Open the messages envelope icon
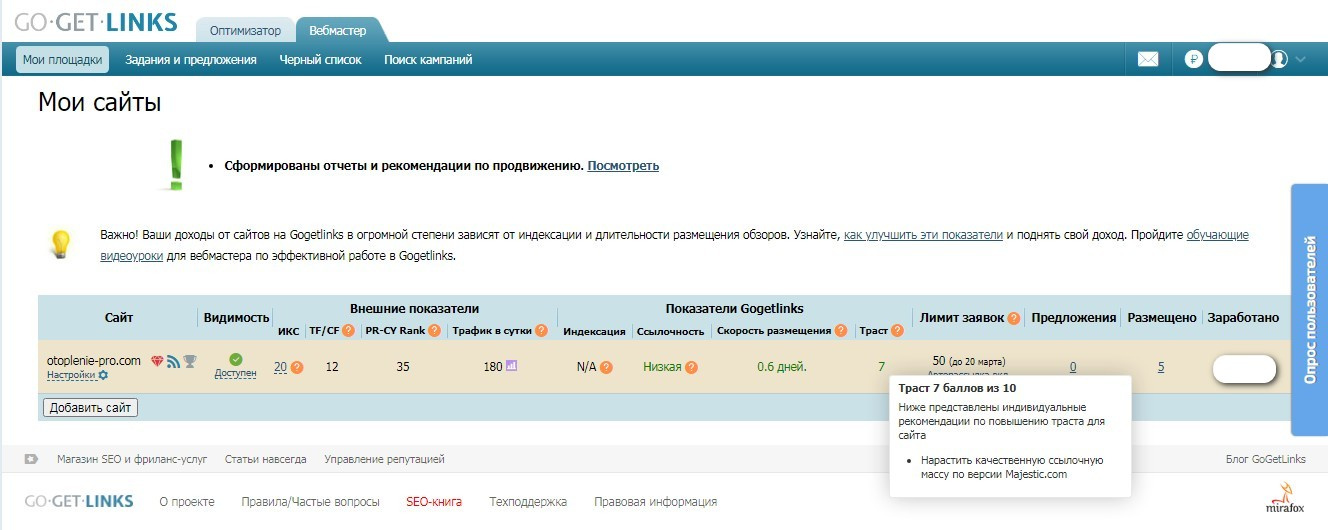Image resolution: width=1328 pixels, height=530 pixels. [x=1148, y=59]
